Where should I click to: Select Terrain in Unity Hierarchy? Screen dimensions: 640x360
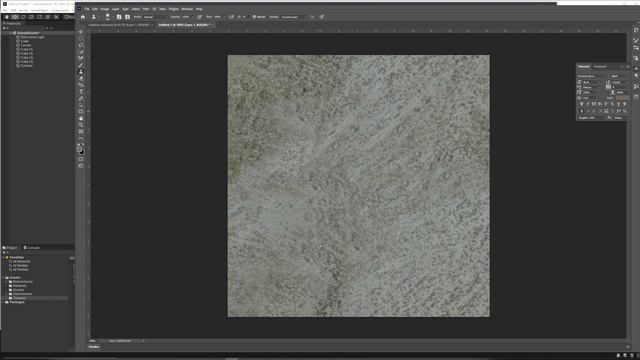tap(25, 45)
